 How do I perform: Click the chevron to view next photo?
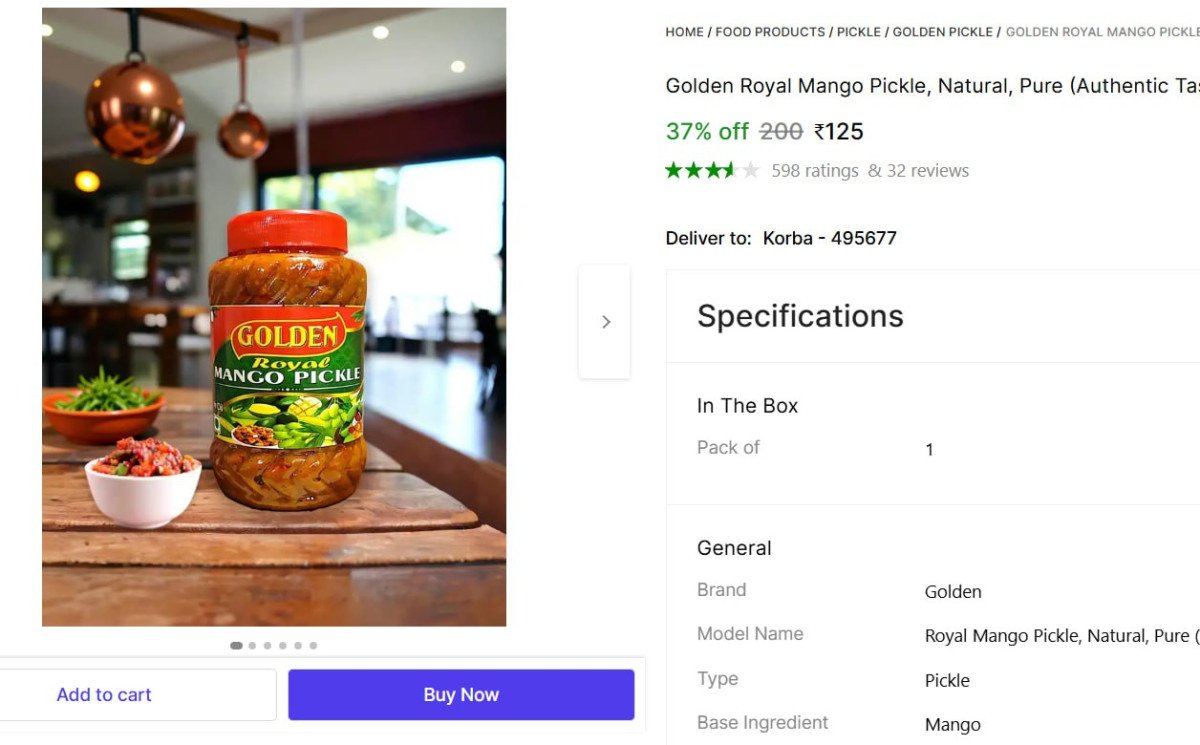coord(605,321)
